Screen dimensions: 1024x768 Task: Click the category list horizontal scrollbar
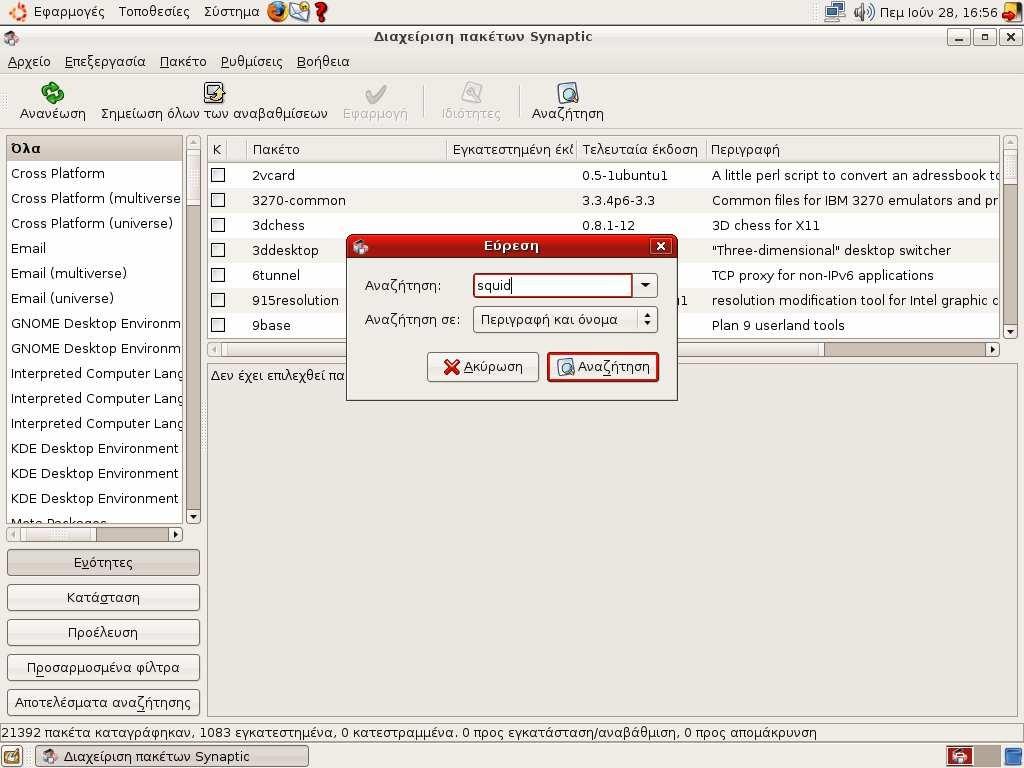pos(95,534)
